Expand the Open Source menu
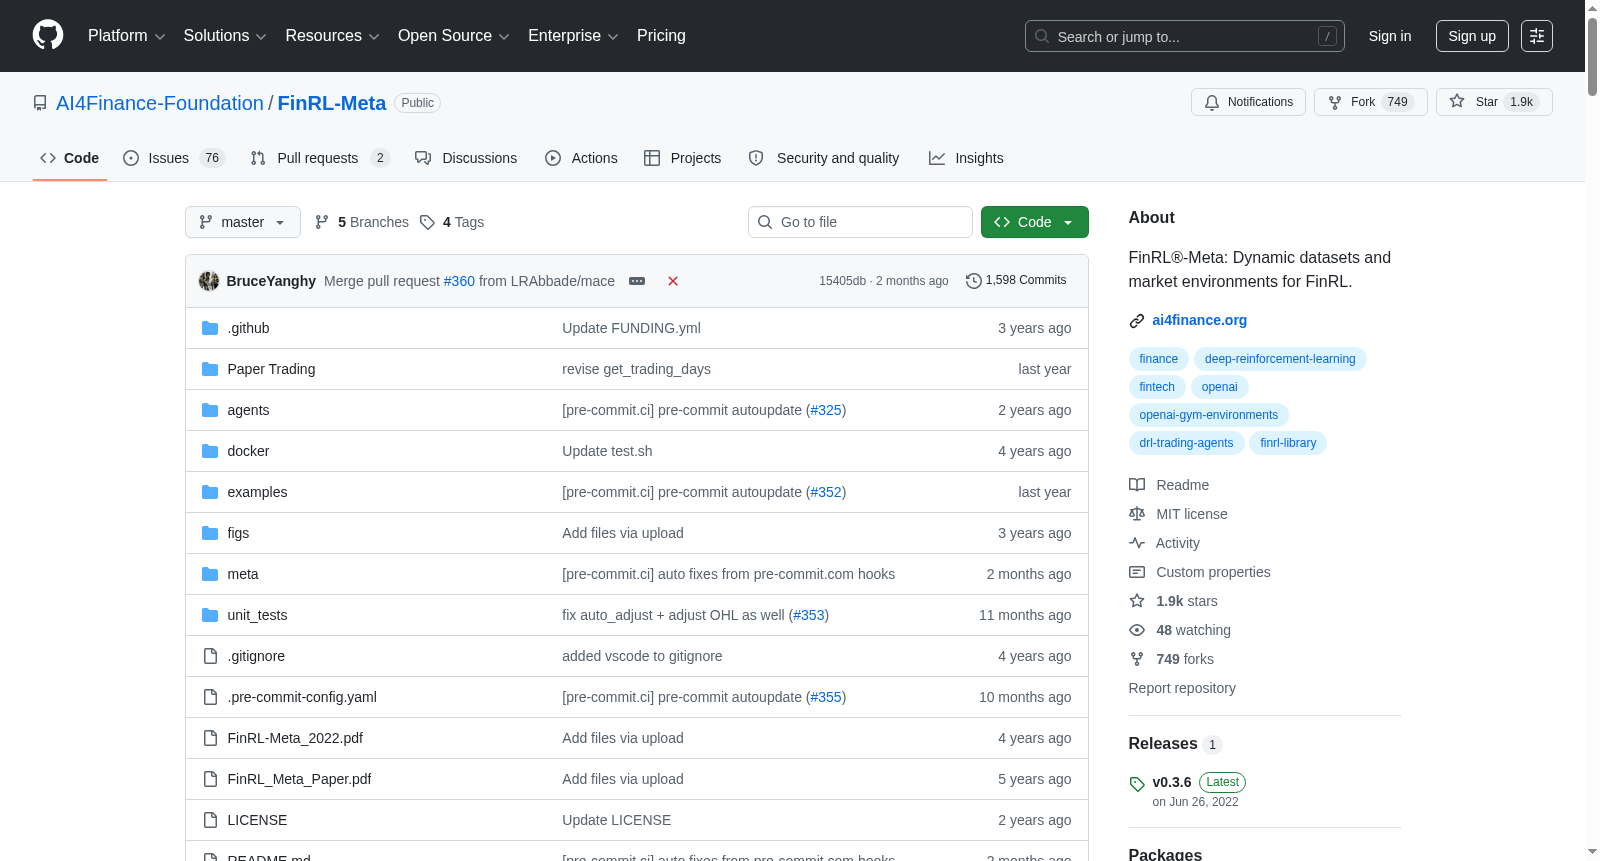This screenshot has width=1600, height=861. 454,36
